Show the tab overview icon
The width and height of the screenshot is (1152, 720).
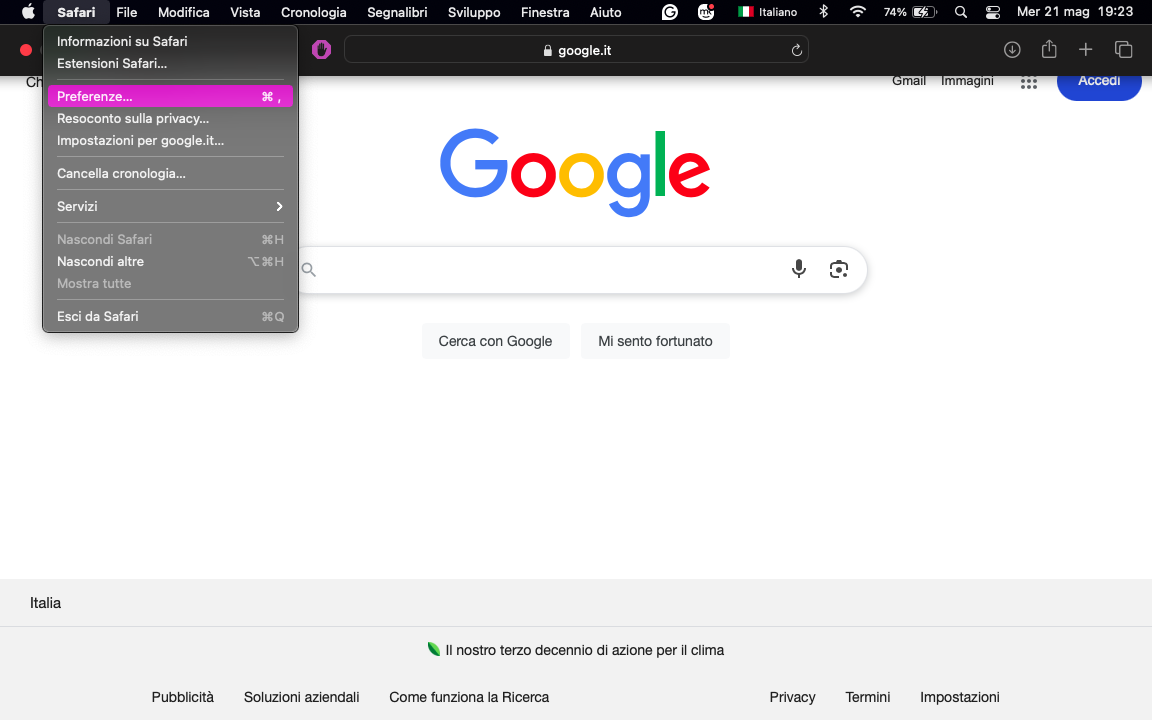pyautogui.click(x=1123, y=49)
